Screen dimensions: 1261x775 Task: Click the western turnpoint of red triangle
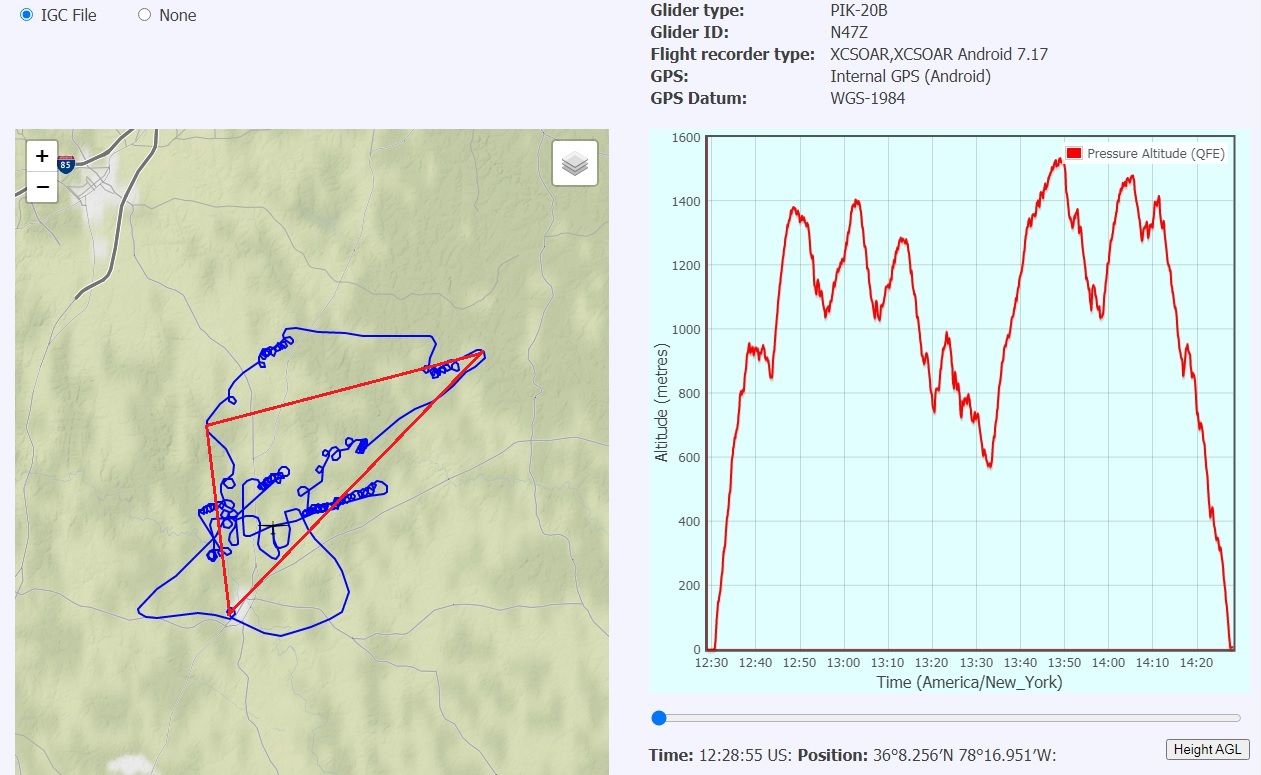(207, 426)
